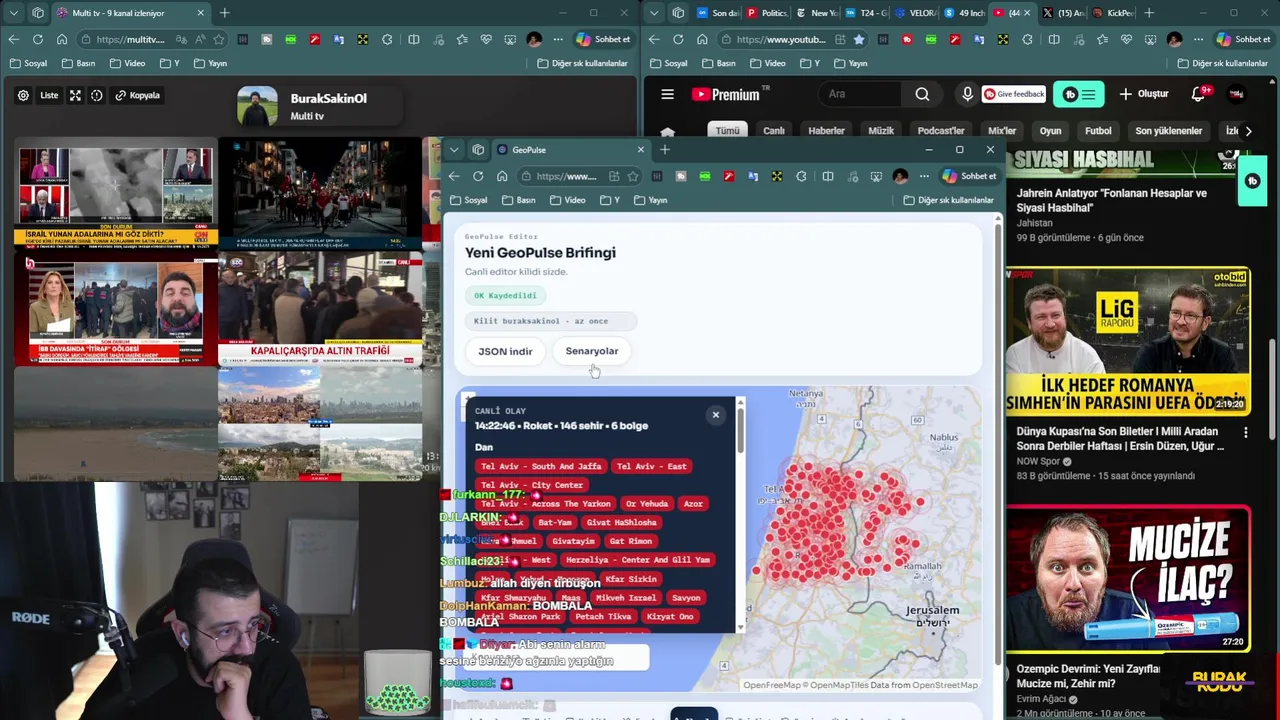Open Jahrein Anlatıyor video title link
This screenshot has height=720, width=1280.
(x=1112, y=200)
